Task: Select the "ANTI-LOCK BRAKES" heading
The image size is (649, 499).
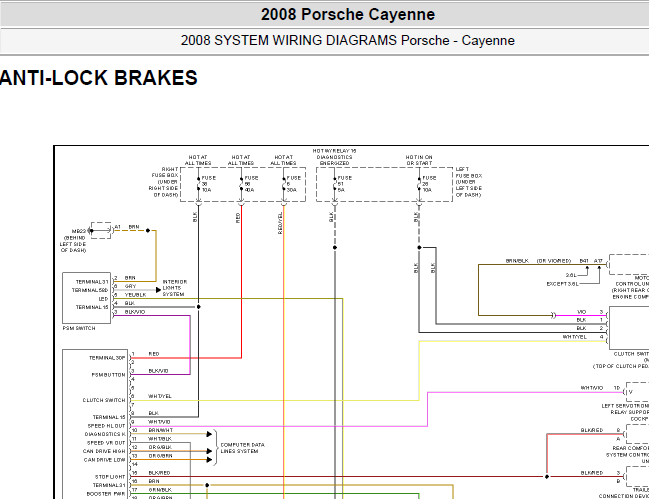Action: click(x=99, y=78)
